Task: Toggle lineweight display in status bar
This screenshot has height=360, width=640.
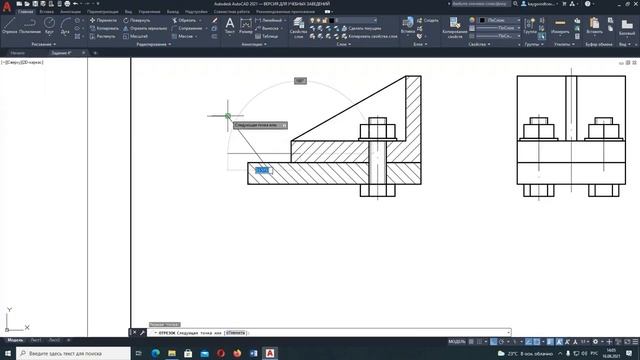Action: tap(550, 342)
